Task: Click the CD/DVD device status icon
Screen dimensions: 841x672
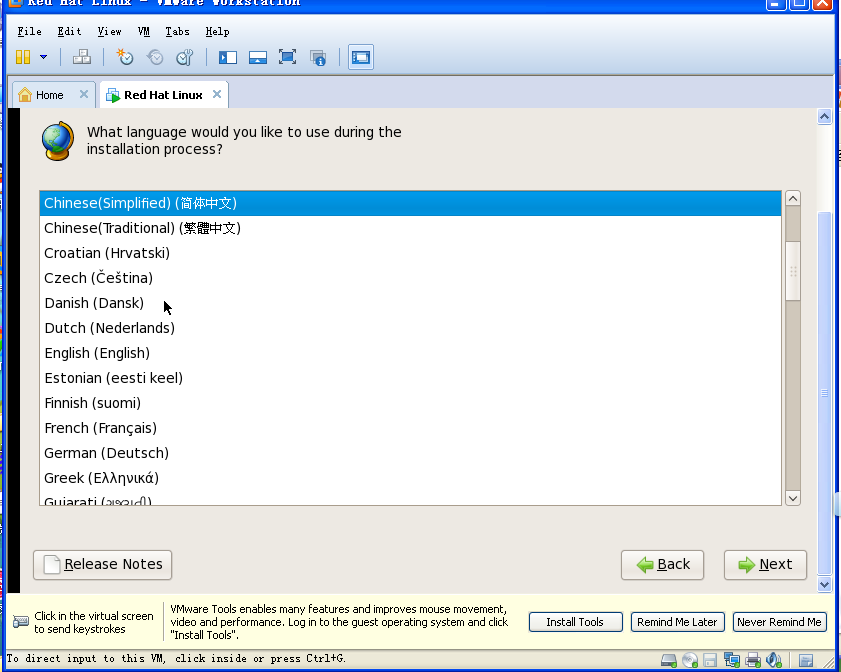Action: click(x=689, y=660)
